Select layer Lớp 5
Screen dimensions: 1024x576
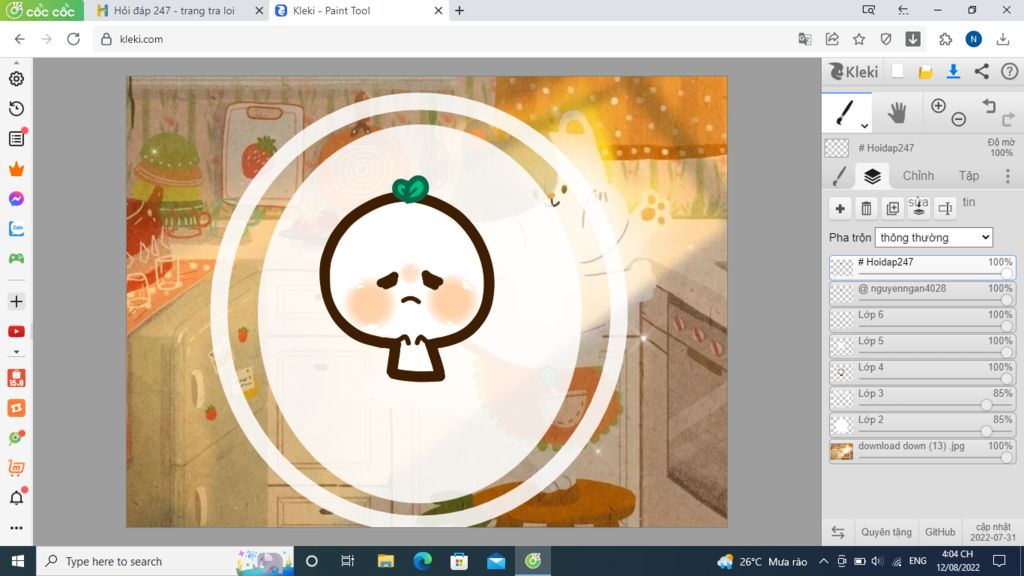tap(923, 346)
